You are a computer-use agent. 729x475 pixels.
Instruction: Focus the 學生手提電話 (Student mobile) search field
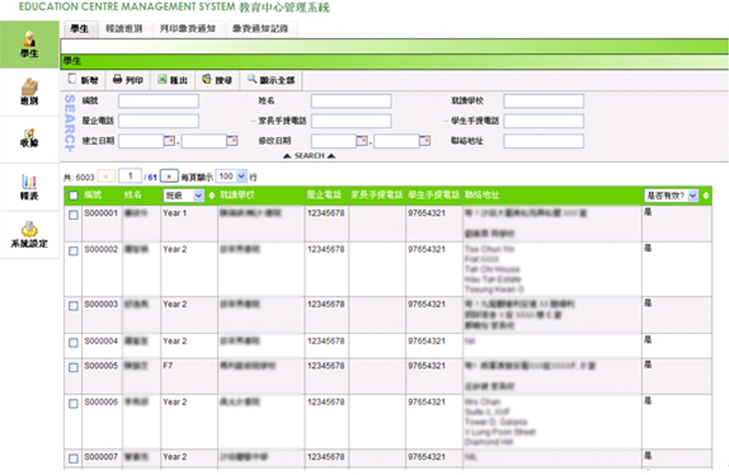(543, 121)
